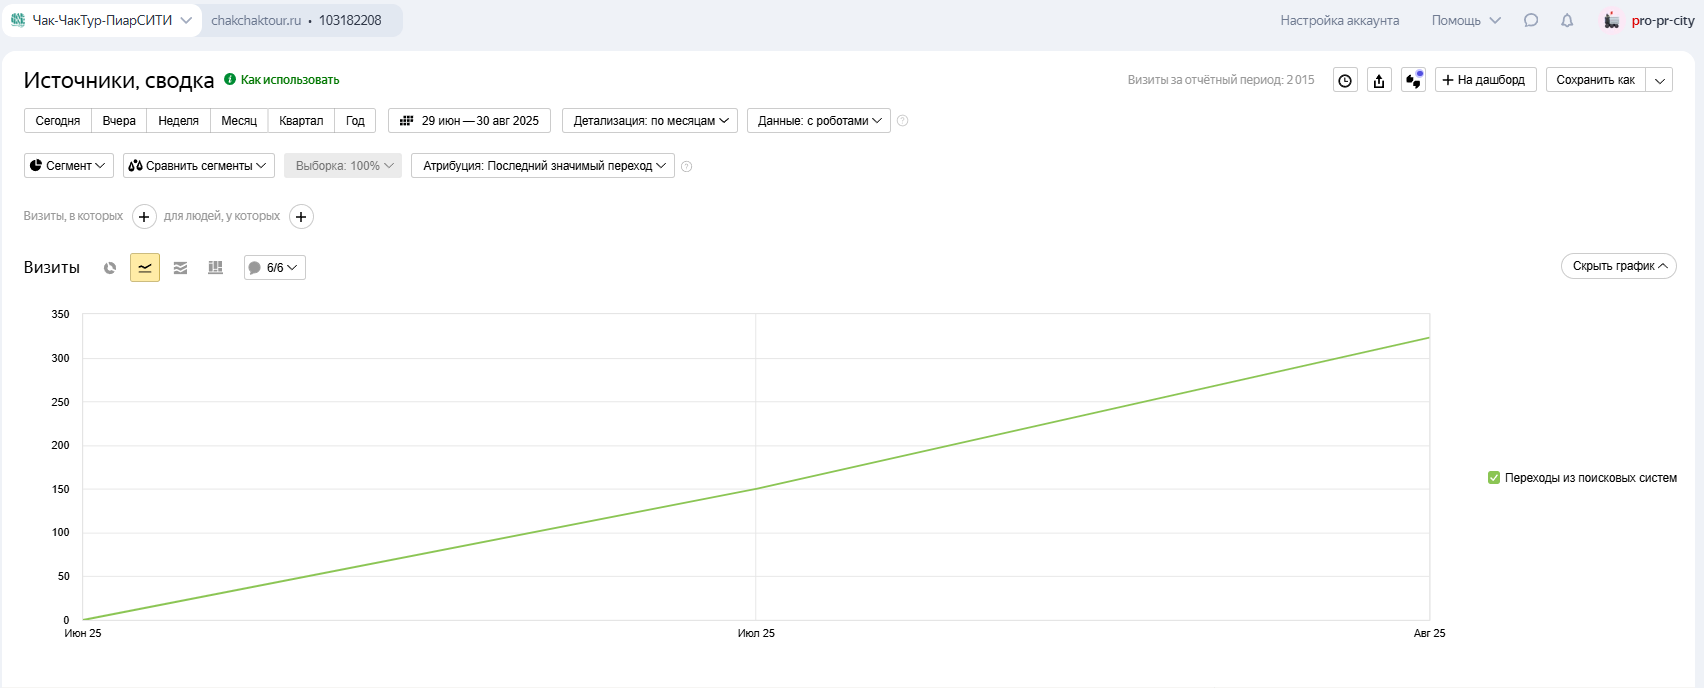Add visit condition with plus button
The image size is (1704, 688).
click(144, 217)
